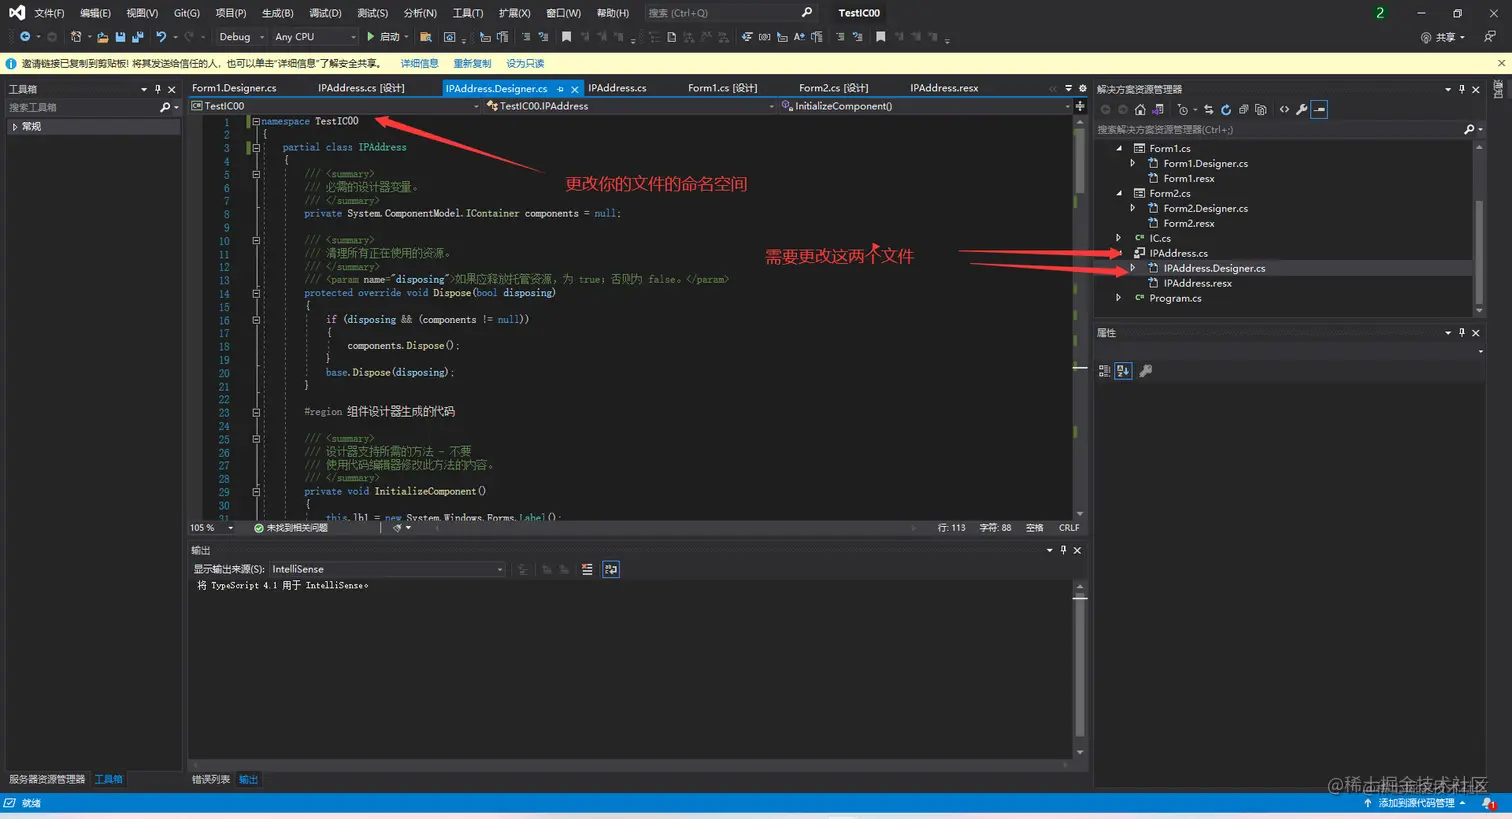Toggle auto-hide pin of Properties panel

[x=1462, y=332]
